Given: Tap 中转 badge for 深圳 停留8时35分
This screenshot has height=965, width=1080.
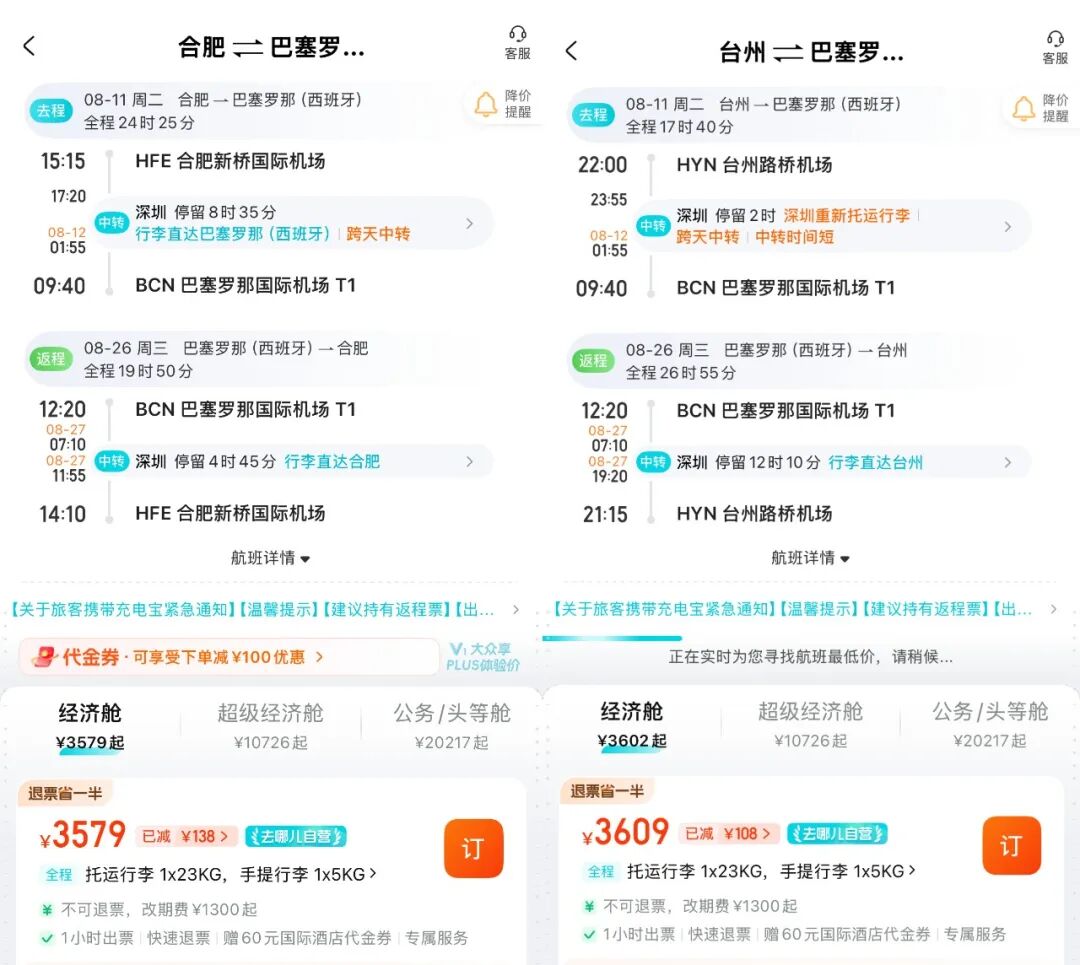Looking at the screenshot, I should (111, 222).
